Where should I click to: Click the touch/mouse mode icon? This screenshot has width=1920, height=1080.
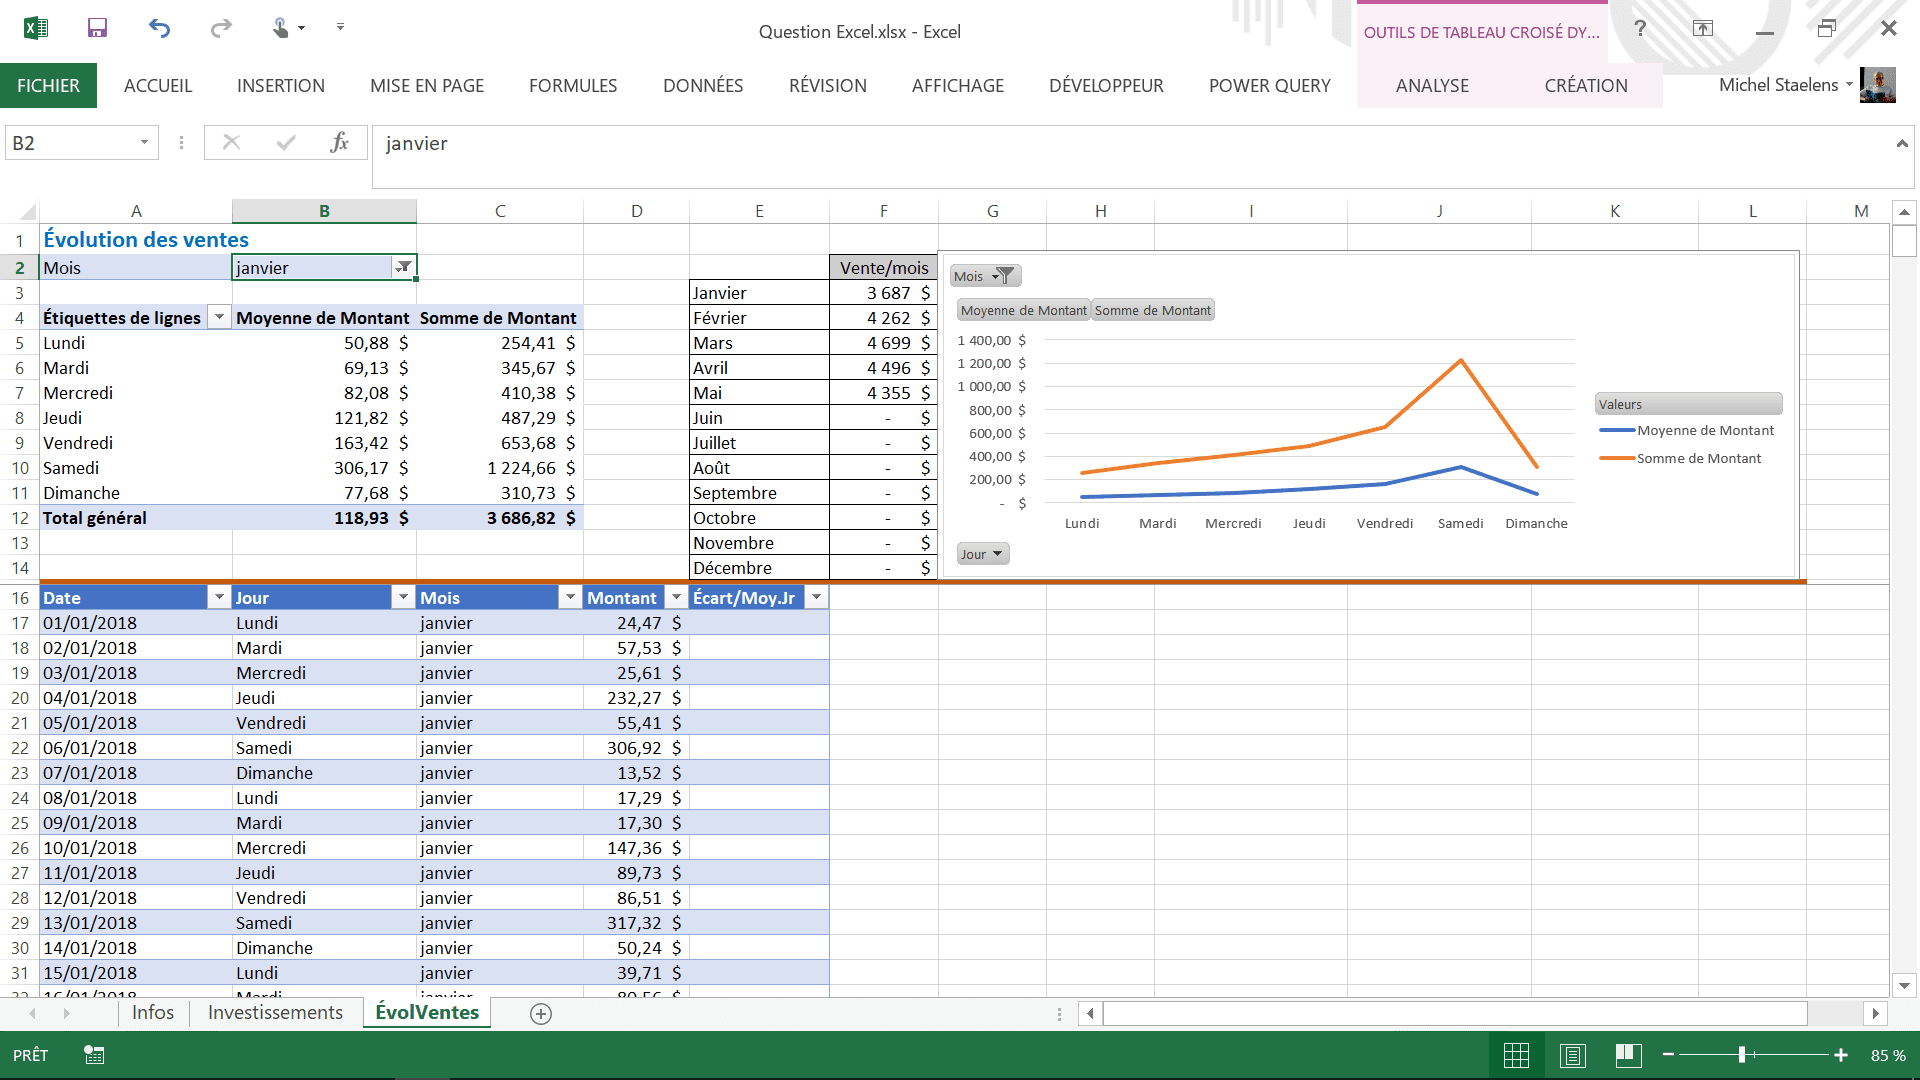pos(282,28)
